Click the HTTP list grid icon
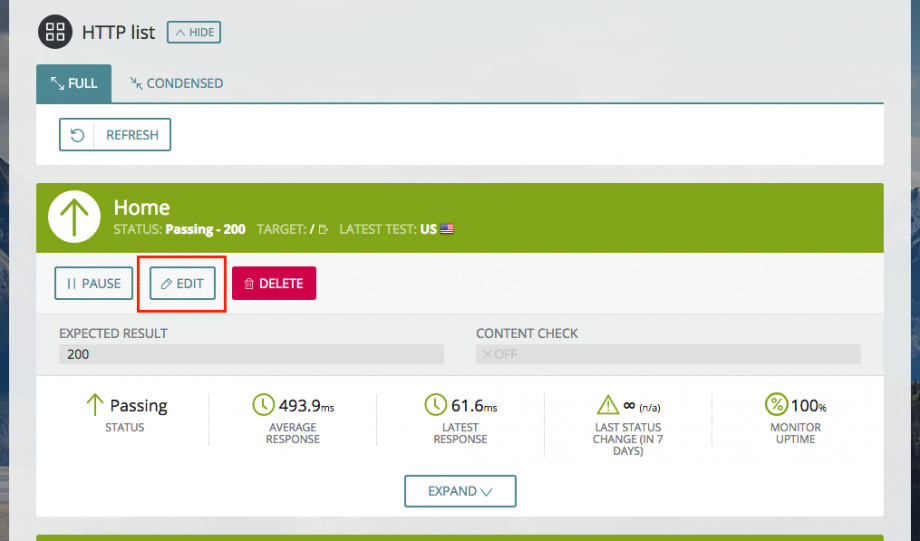920x541 pixels. tap(55, 32)
